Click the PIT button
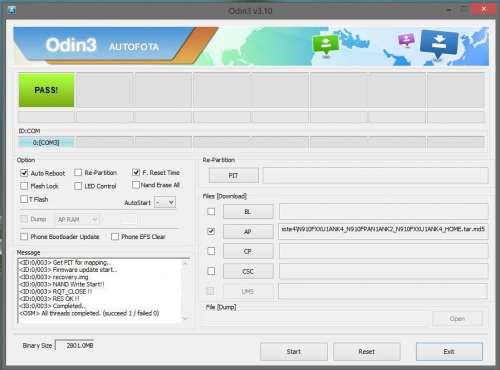 coord(233,176)
